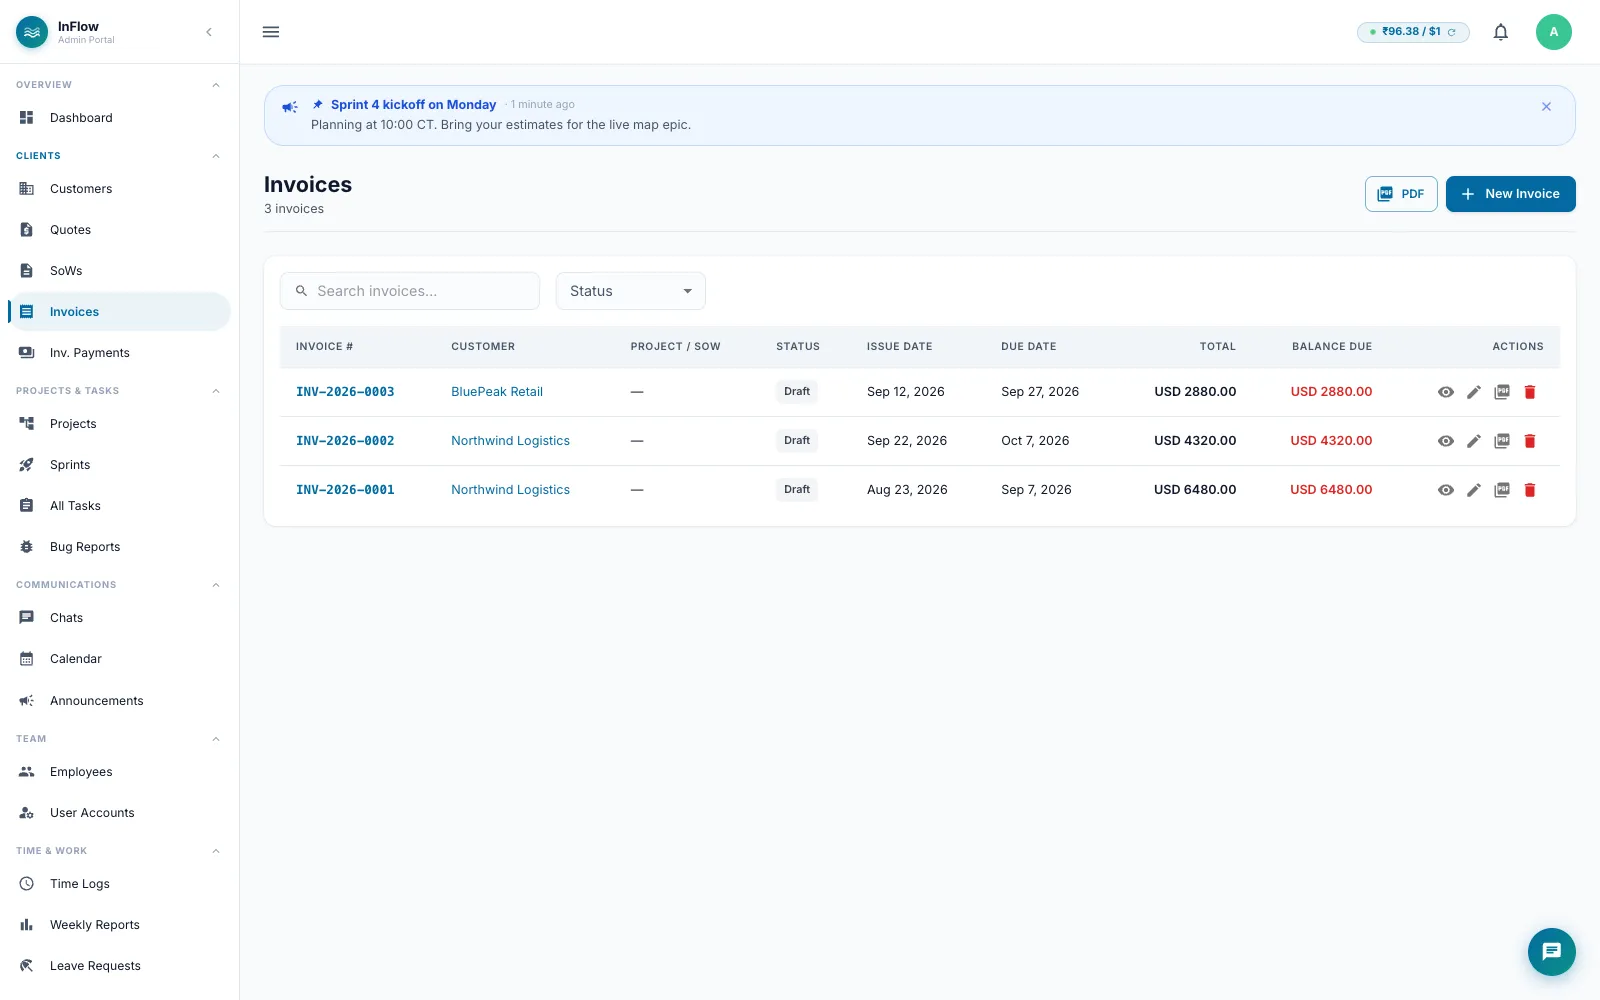The width and height of the screenshot is (1600, 1000).
Task: Open Quotes in the sidebar
Action: 119,230
